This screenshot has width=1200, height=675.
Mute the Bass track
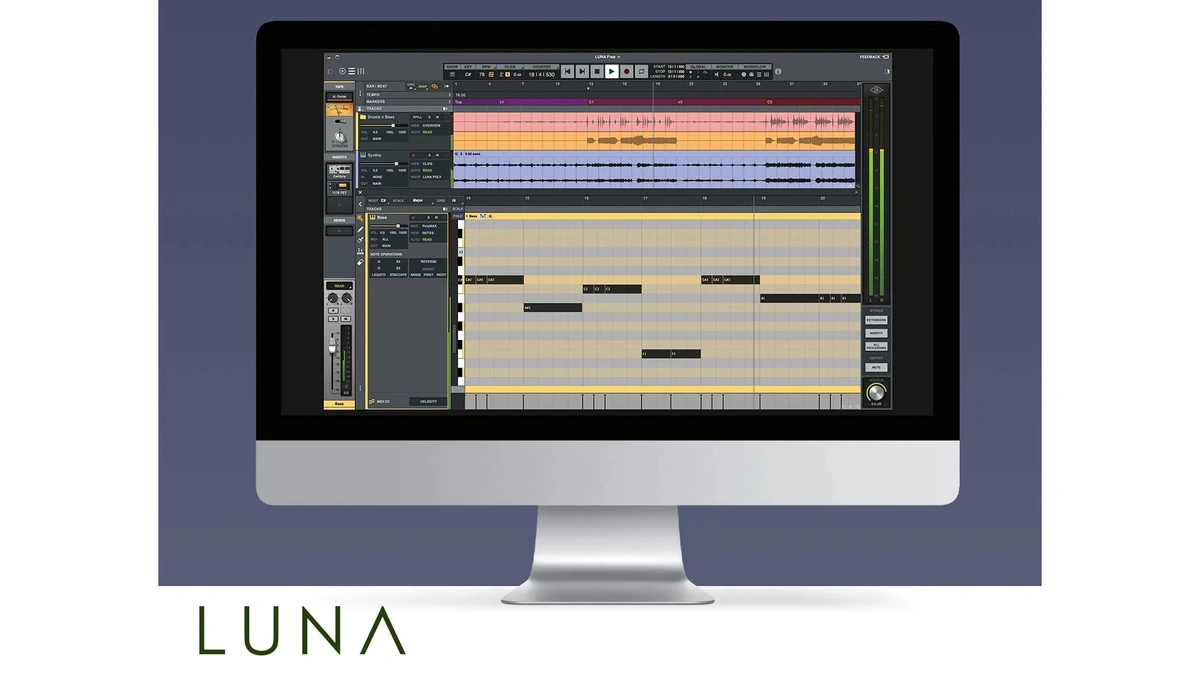click(436, 218)
